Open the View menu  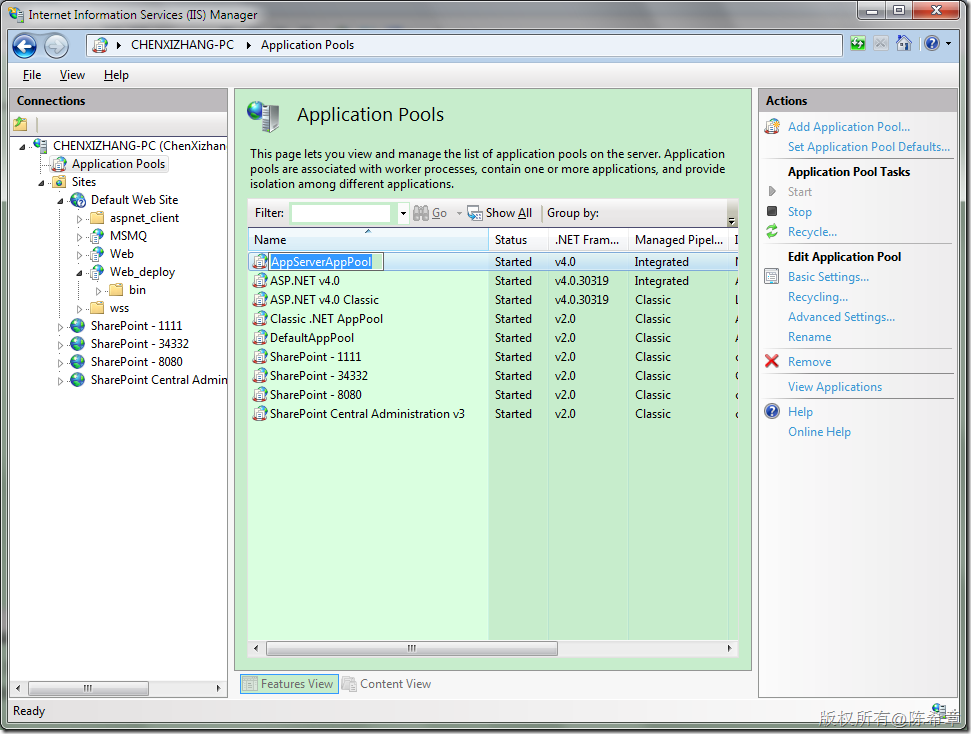coord(72,75)
